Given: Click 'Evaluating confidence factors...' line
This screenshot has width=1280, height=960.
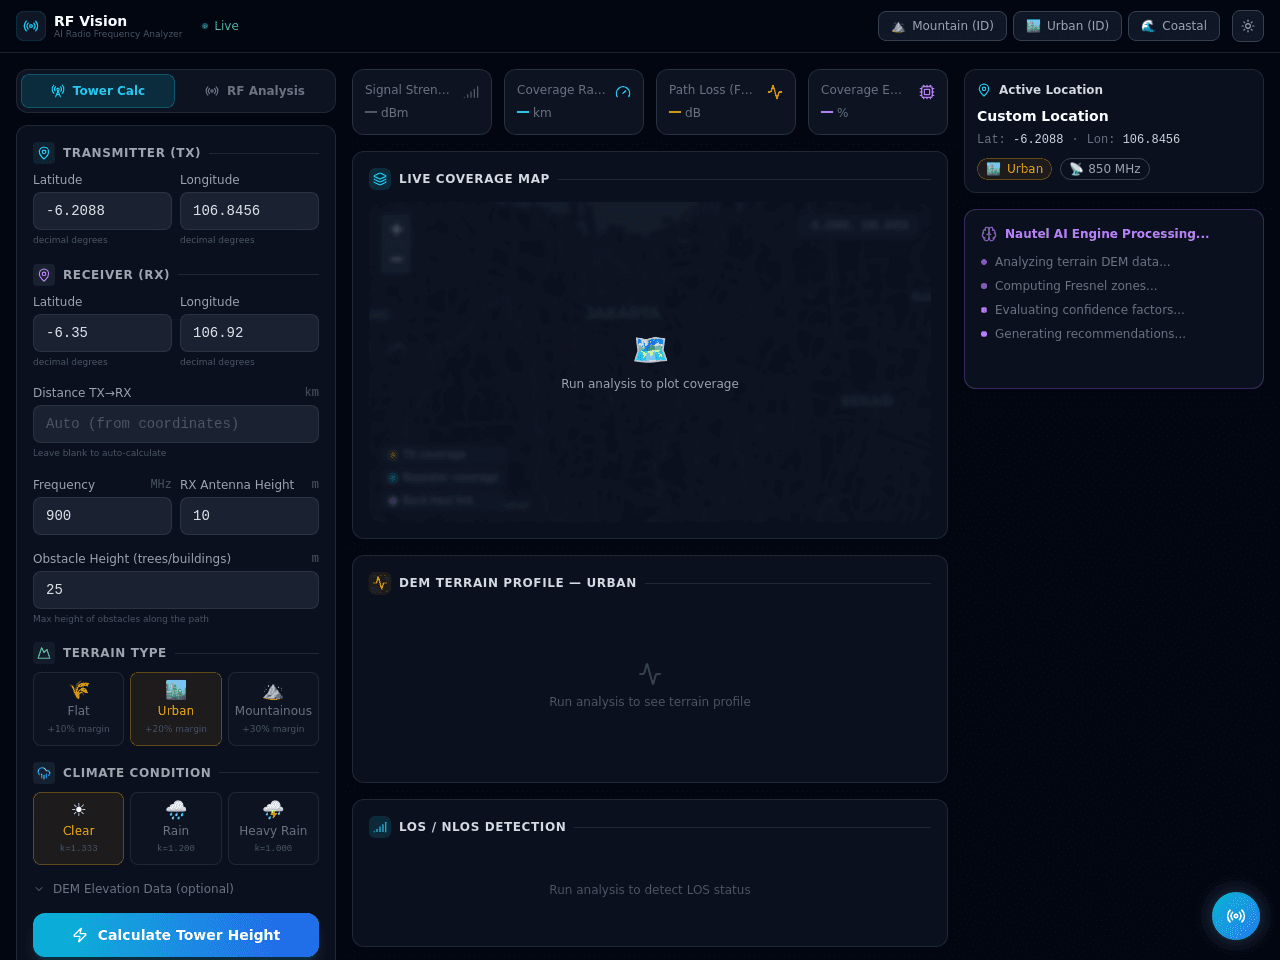Looking at the screenshot, I should click(1089, 310).
